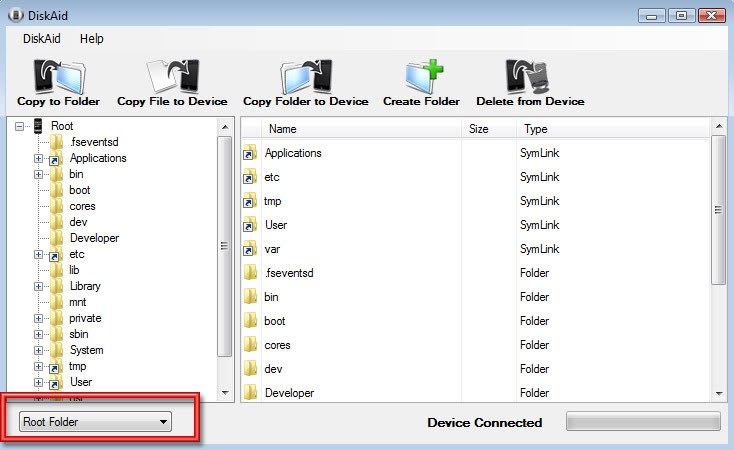Click the Copy to Folder toolbar icon
This screenshot has width=734, height=450.
click(59, 76)
